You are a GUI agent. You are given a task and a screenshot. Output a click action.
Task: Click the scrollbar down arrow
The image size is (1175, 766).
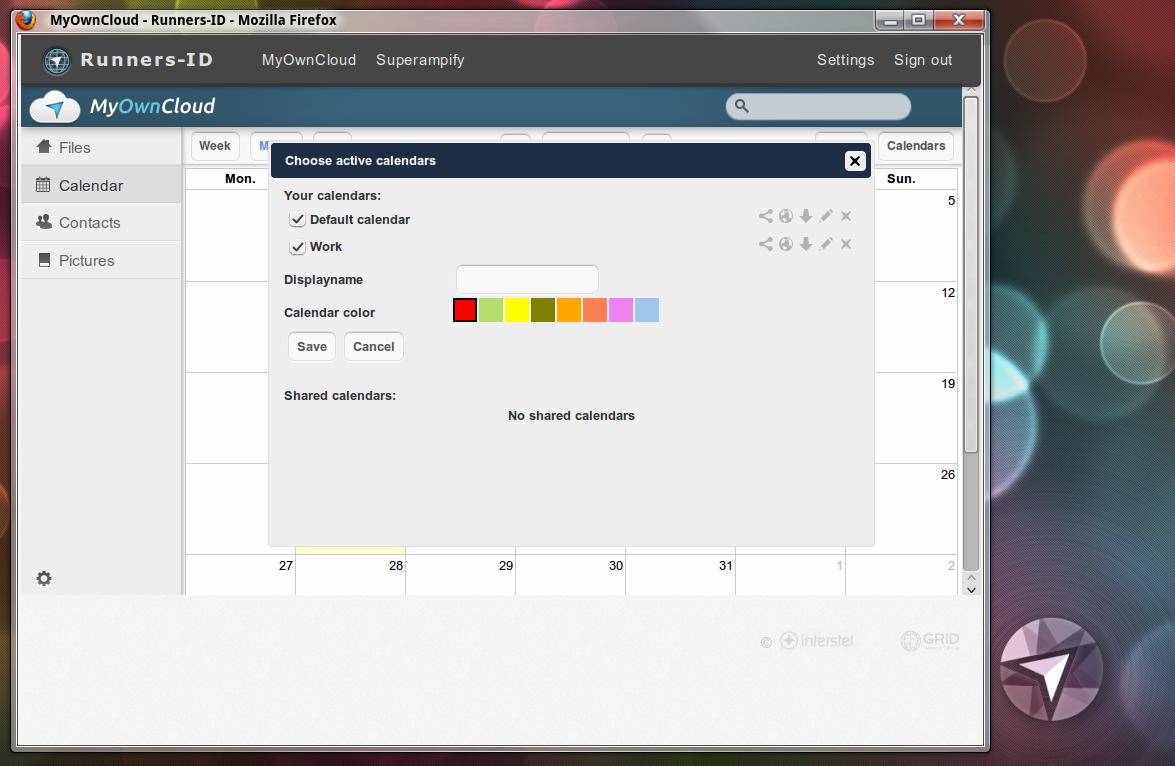pyautogui.click(x=971, y=589)
